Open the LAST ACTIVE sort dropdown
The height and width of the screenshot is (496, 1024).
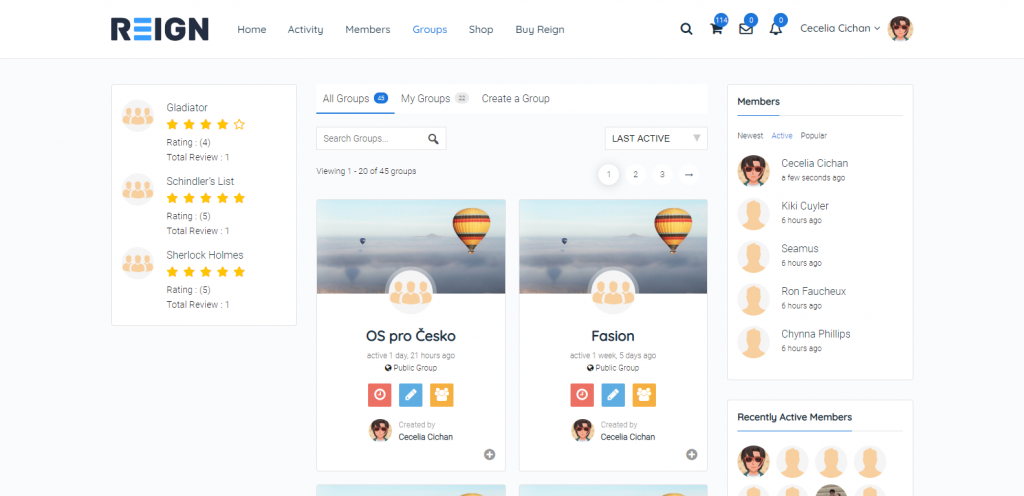point(656,138)
